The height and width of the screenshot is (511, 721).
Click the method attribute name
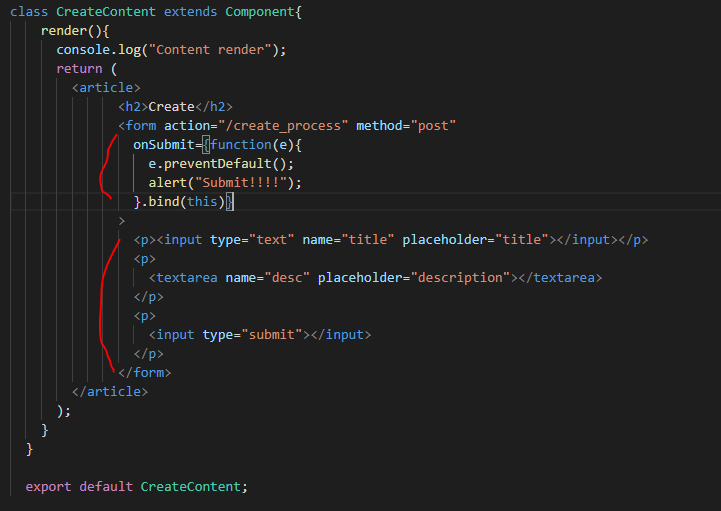(379, 126)
